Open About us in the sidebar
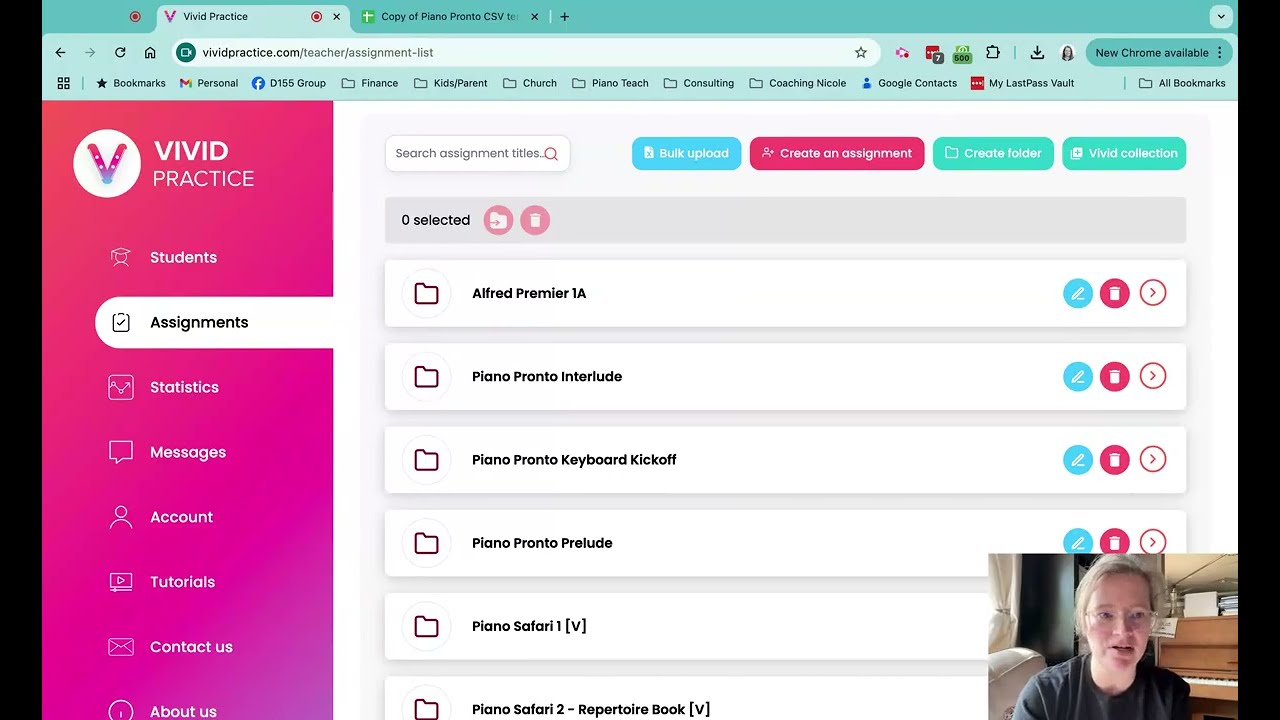This screenshot has height=720, width=1280. pyautogui.click(x=183, y=711)
